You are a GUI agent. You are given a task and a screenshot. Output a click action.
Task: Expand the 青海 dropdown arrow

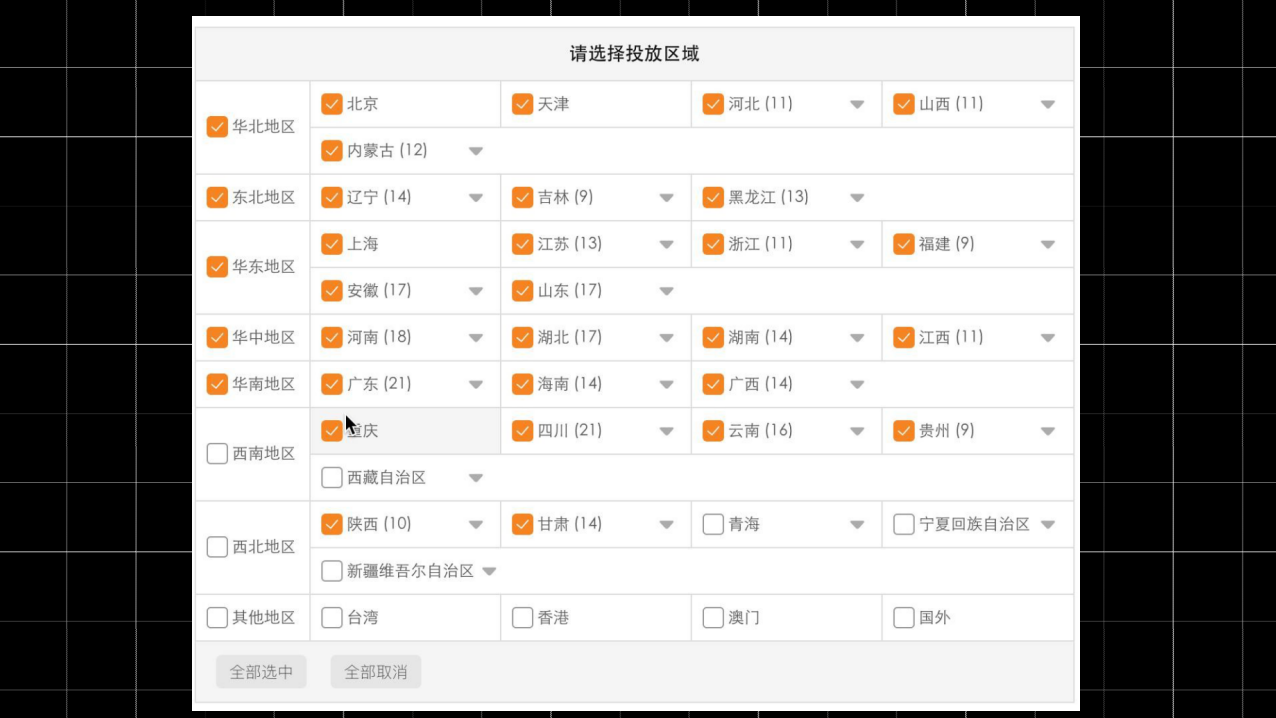[857, 525]
